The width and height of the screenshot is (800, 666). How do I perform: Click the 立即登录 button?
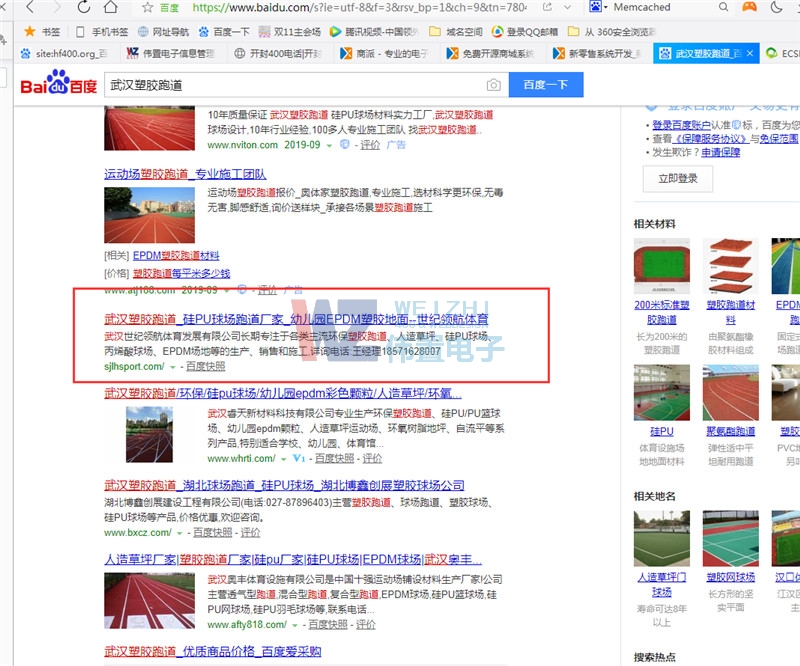click(679, 178)
